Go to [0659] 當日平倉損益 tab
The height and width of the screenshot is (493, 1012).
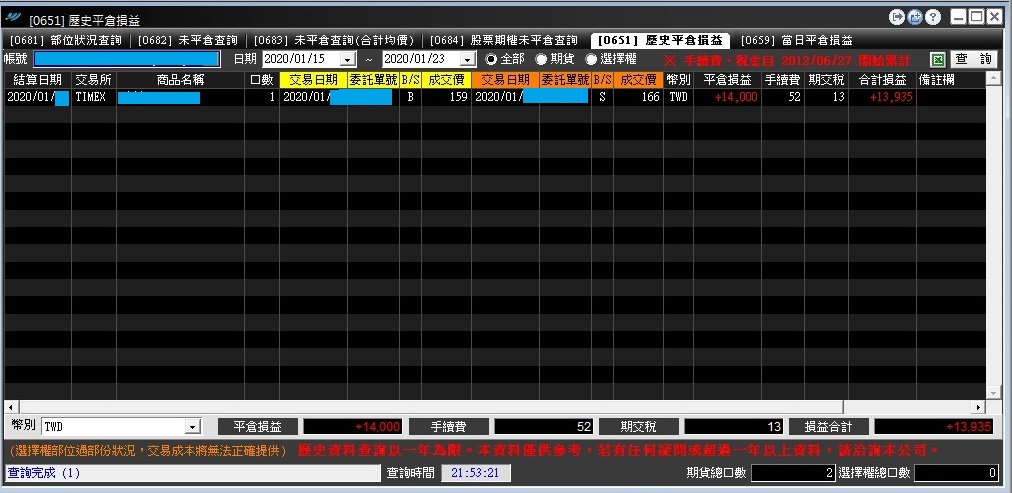796,41
